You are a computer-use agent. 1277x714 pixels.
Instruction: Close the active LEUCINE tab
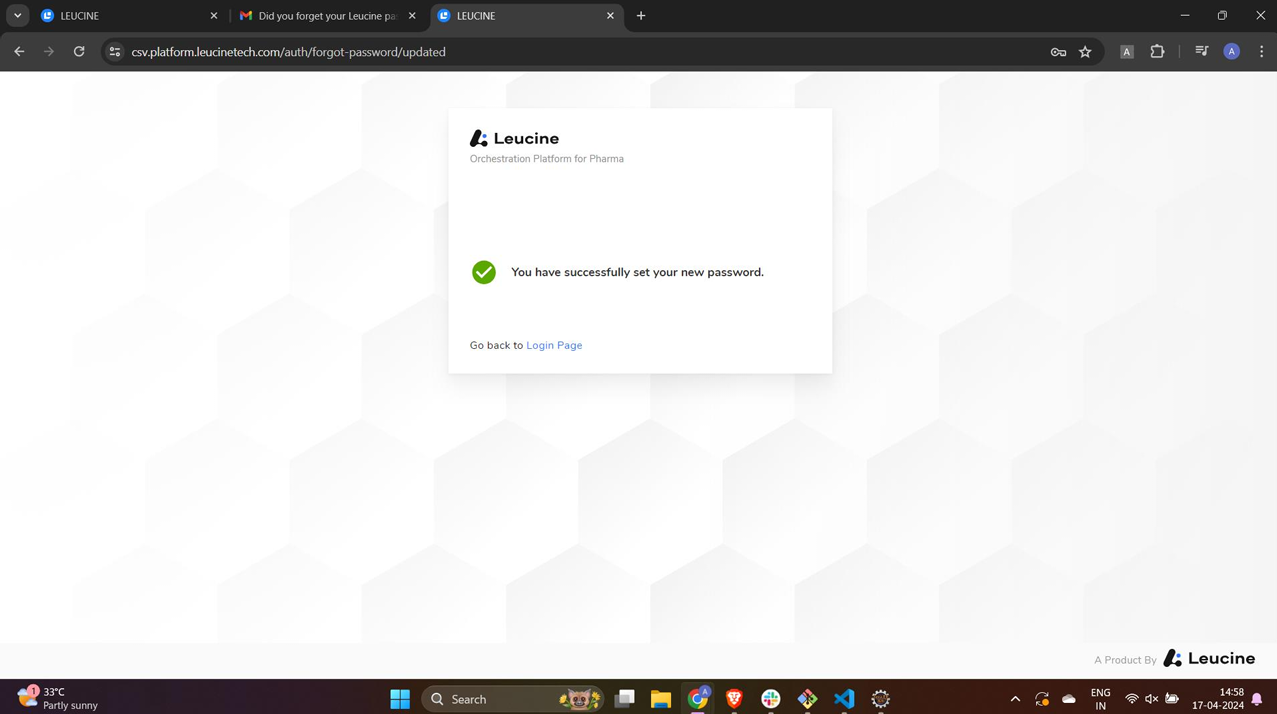click(610, 16)
